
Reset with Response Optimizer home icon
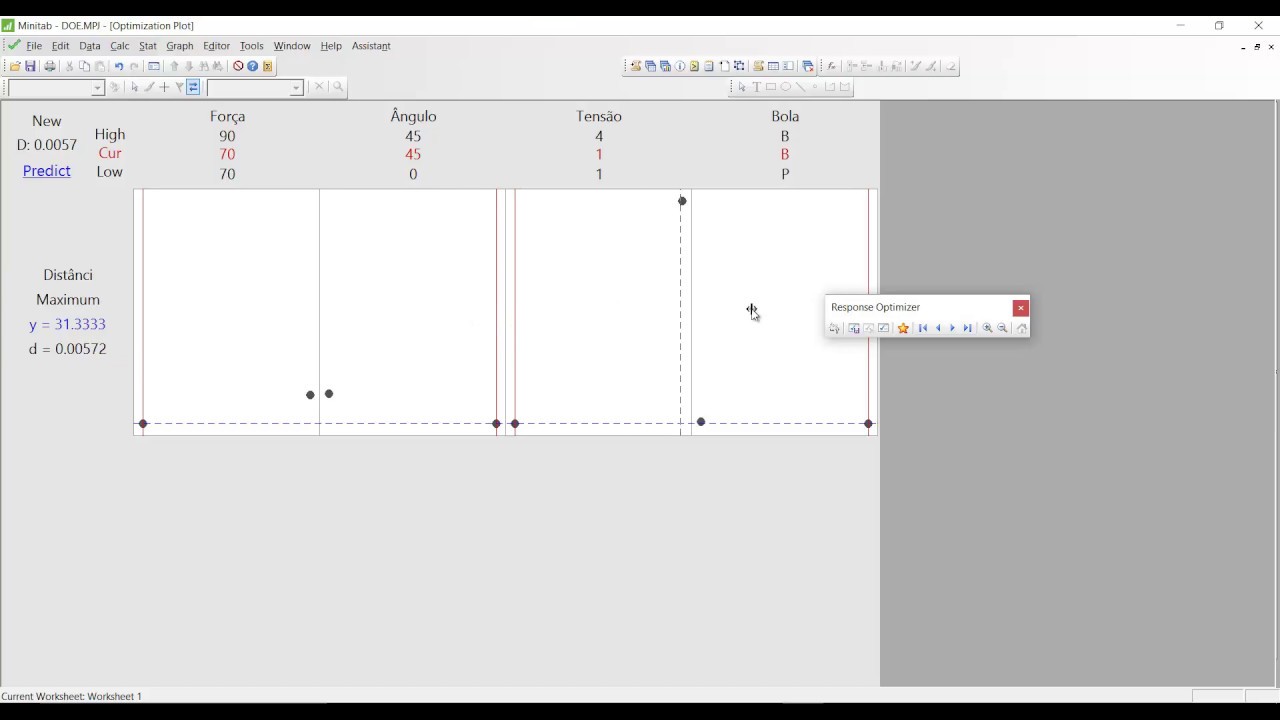[x=1022, y=328]
